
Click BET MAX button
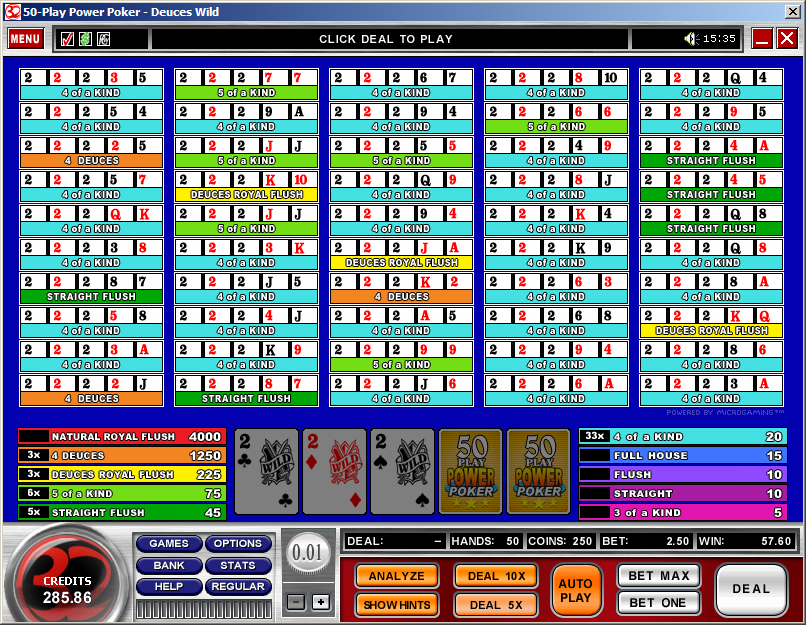pyautogui.click(x=658, y=576)
